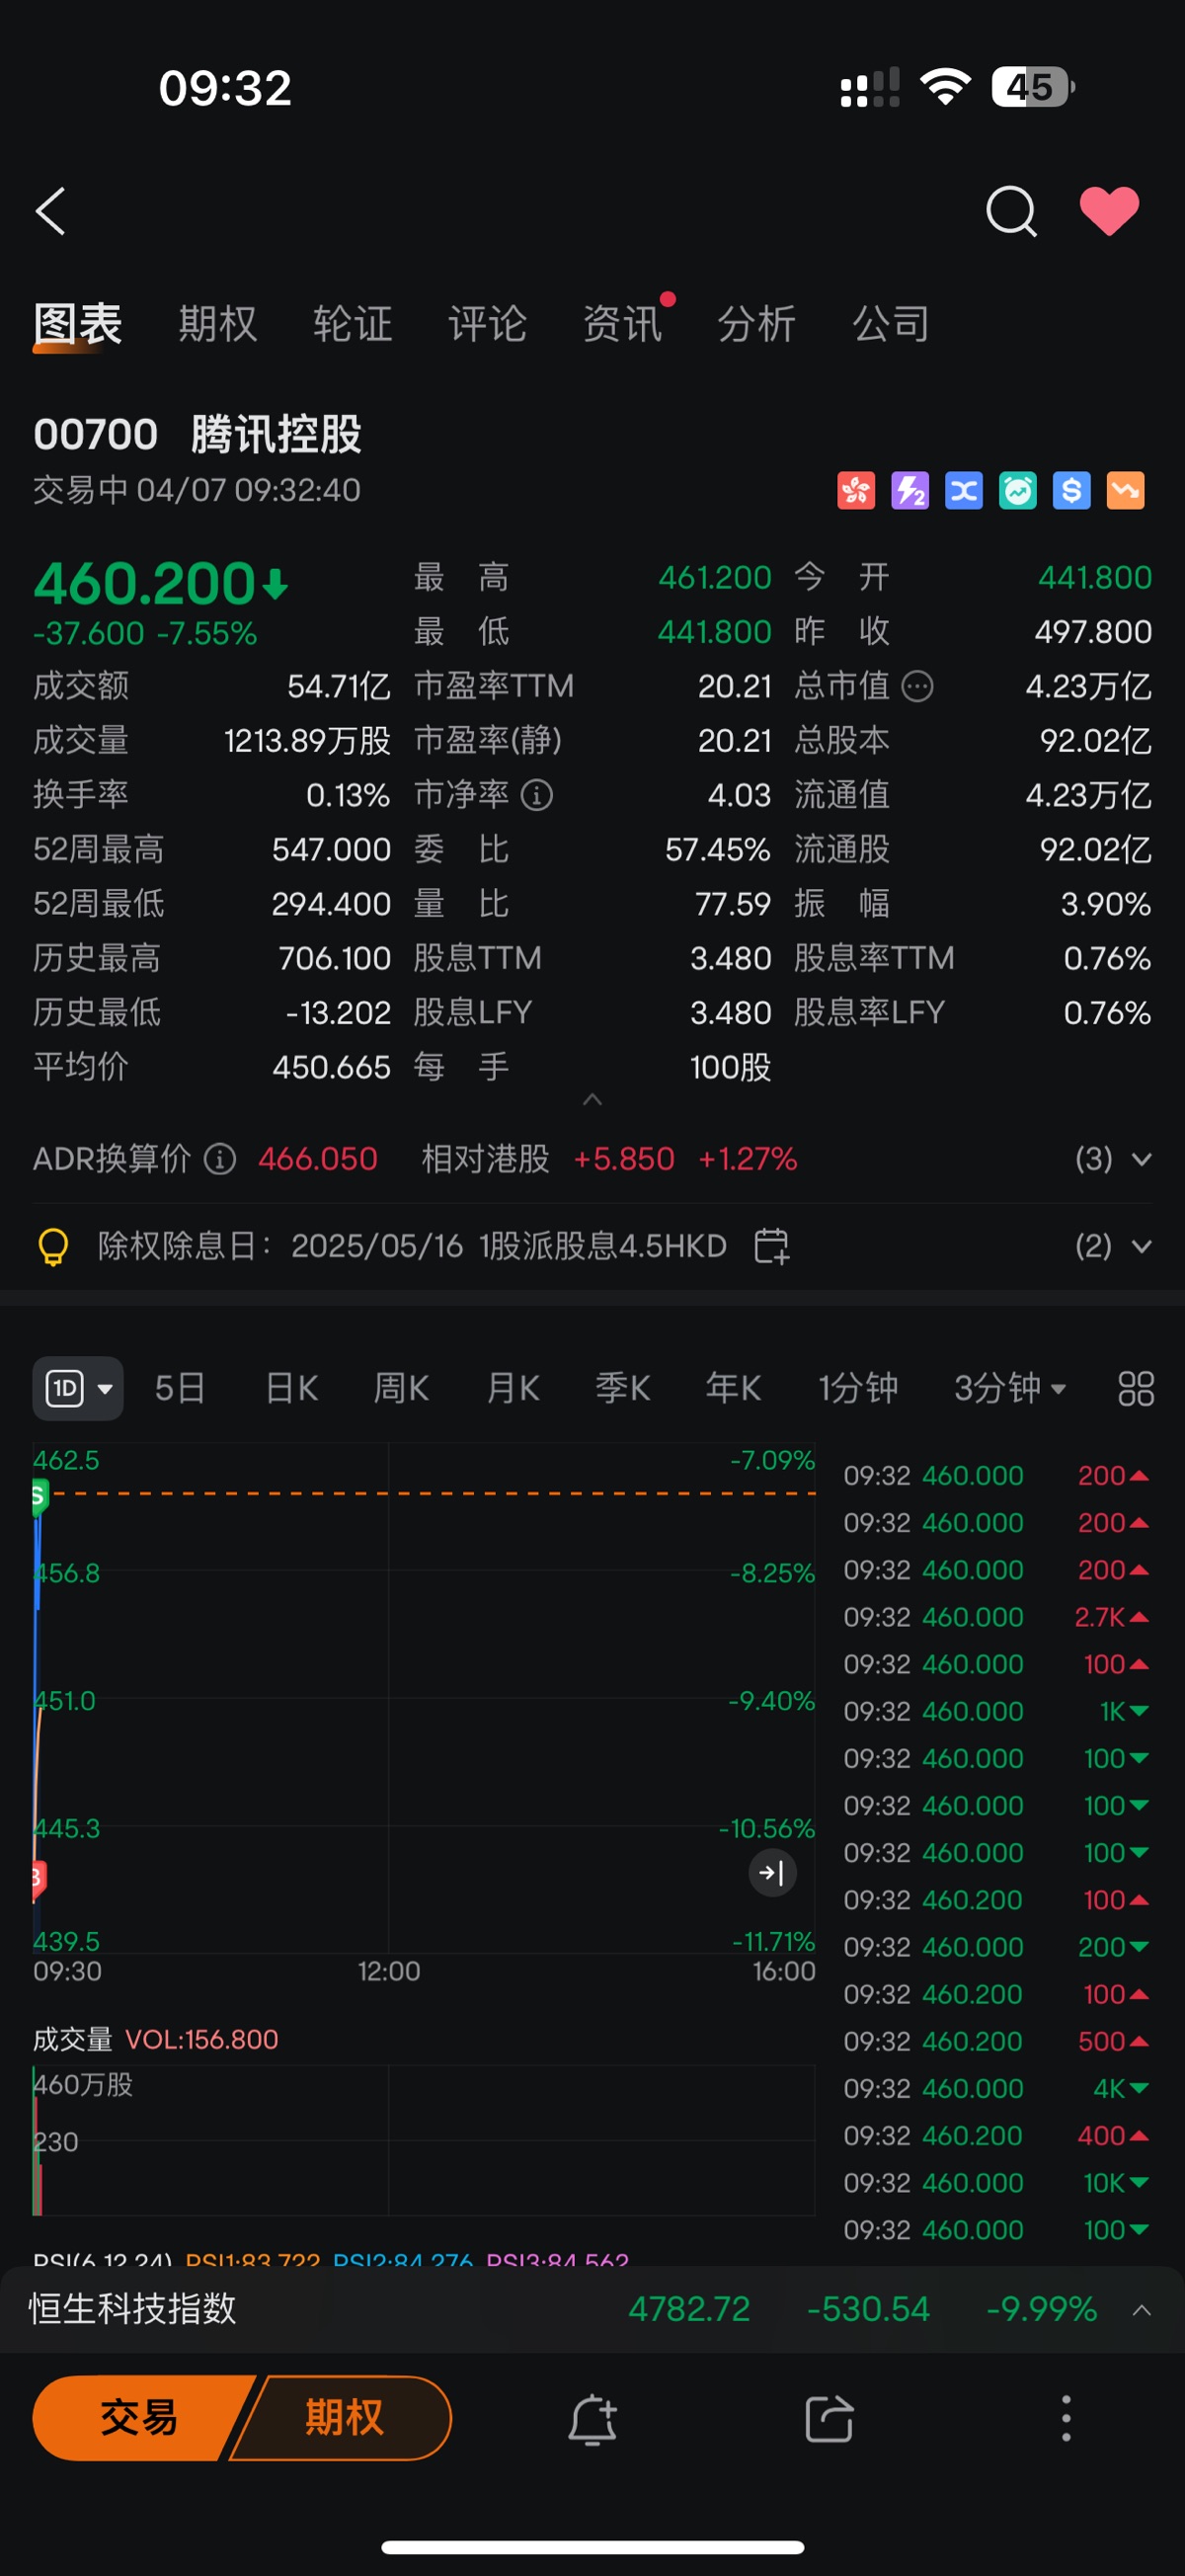
Task: Tap the lightbulb tip icon
Action: point(53,1248)
